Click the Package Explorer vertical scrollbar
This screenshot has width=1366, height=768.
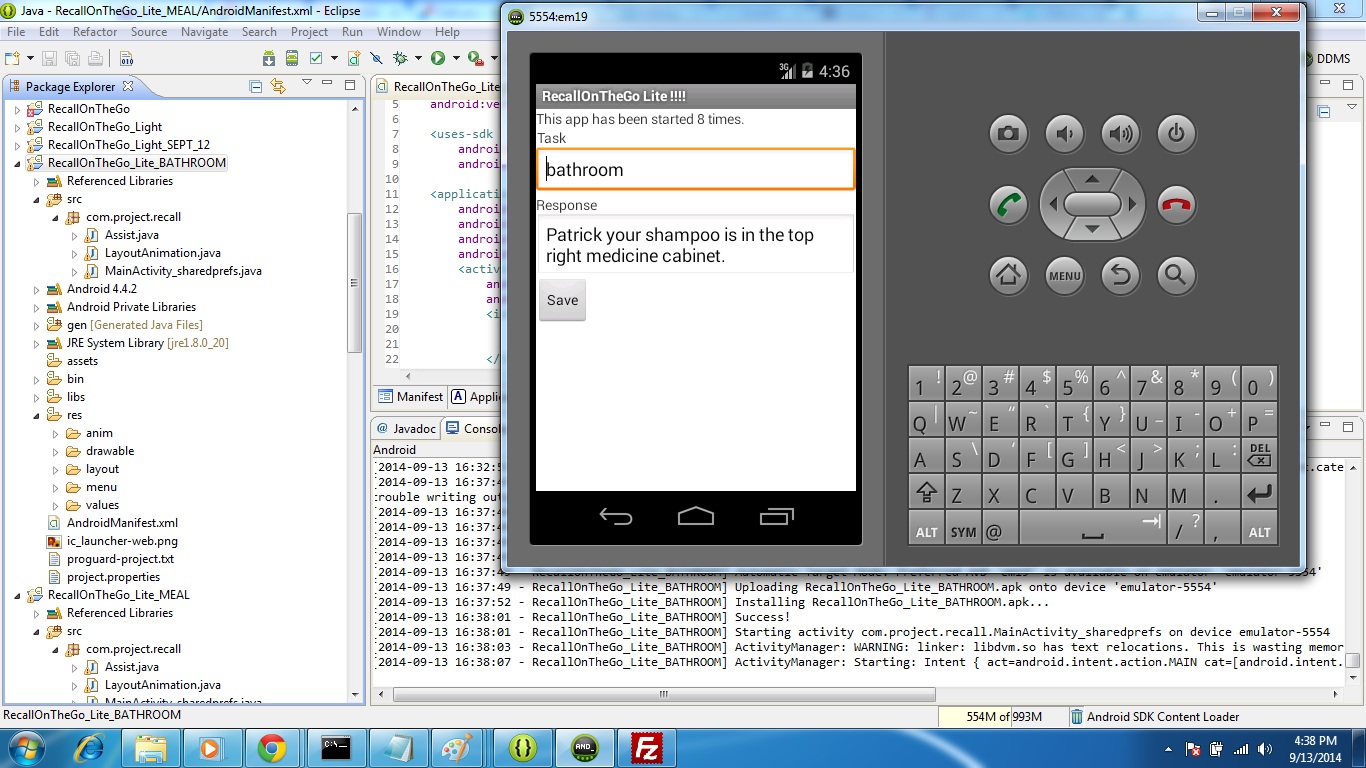point(354,283)
